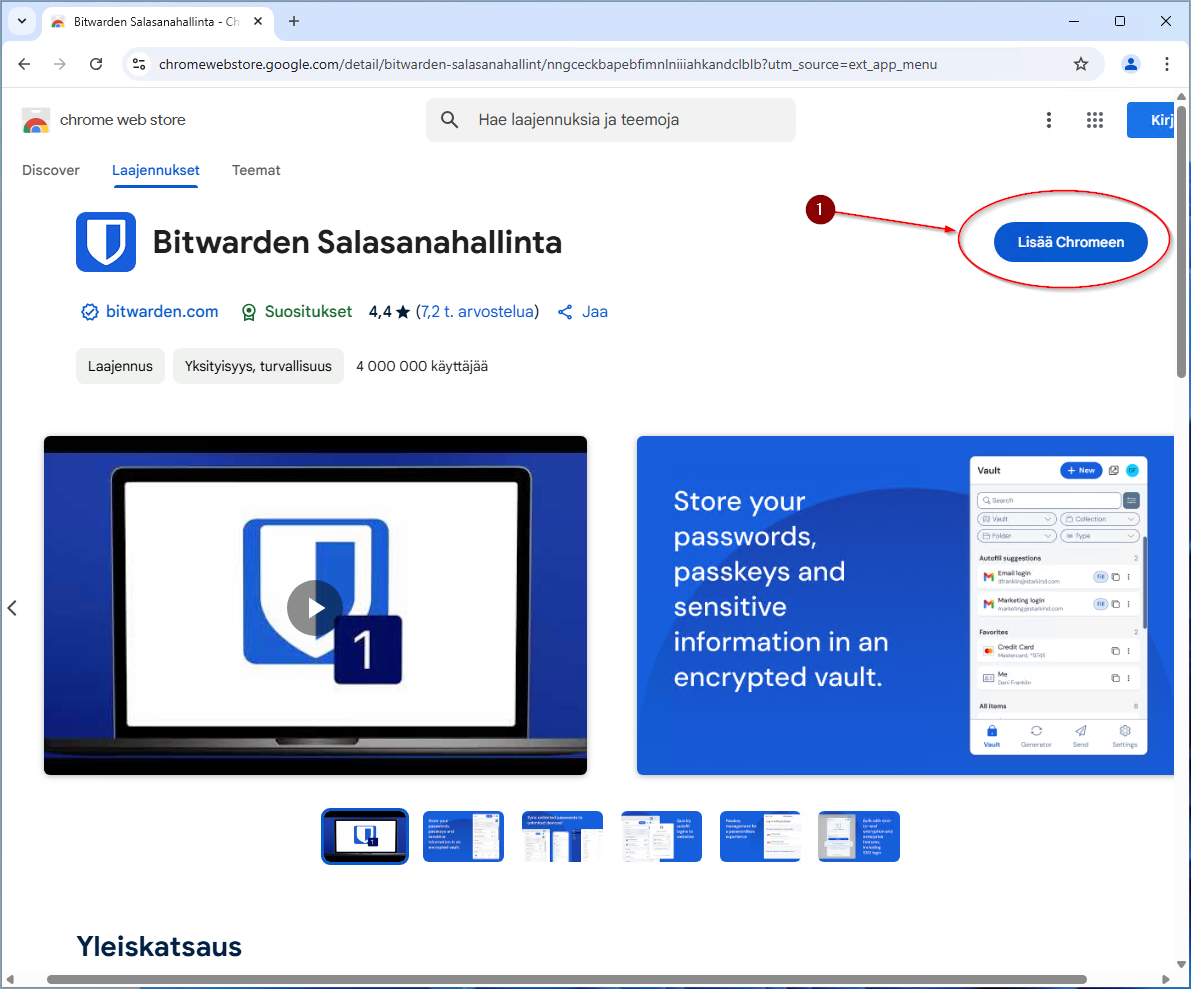Click the Chrome Web Store logo
This screenshot has height=989, width=1191.
pyautogui.click(x=36, y=120)
